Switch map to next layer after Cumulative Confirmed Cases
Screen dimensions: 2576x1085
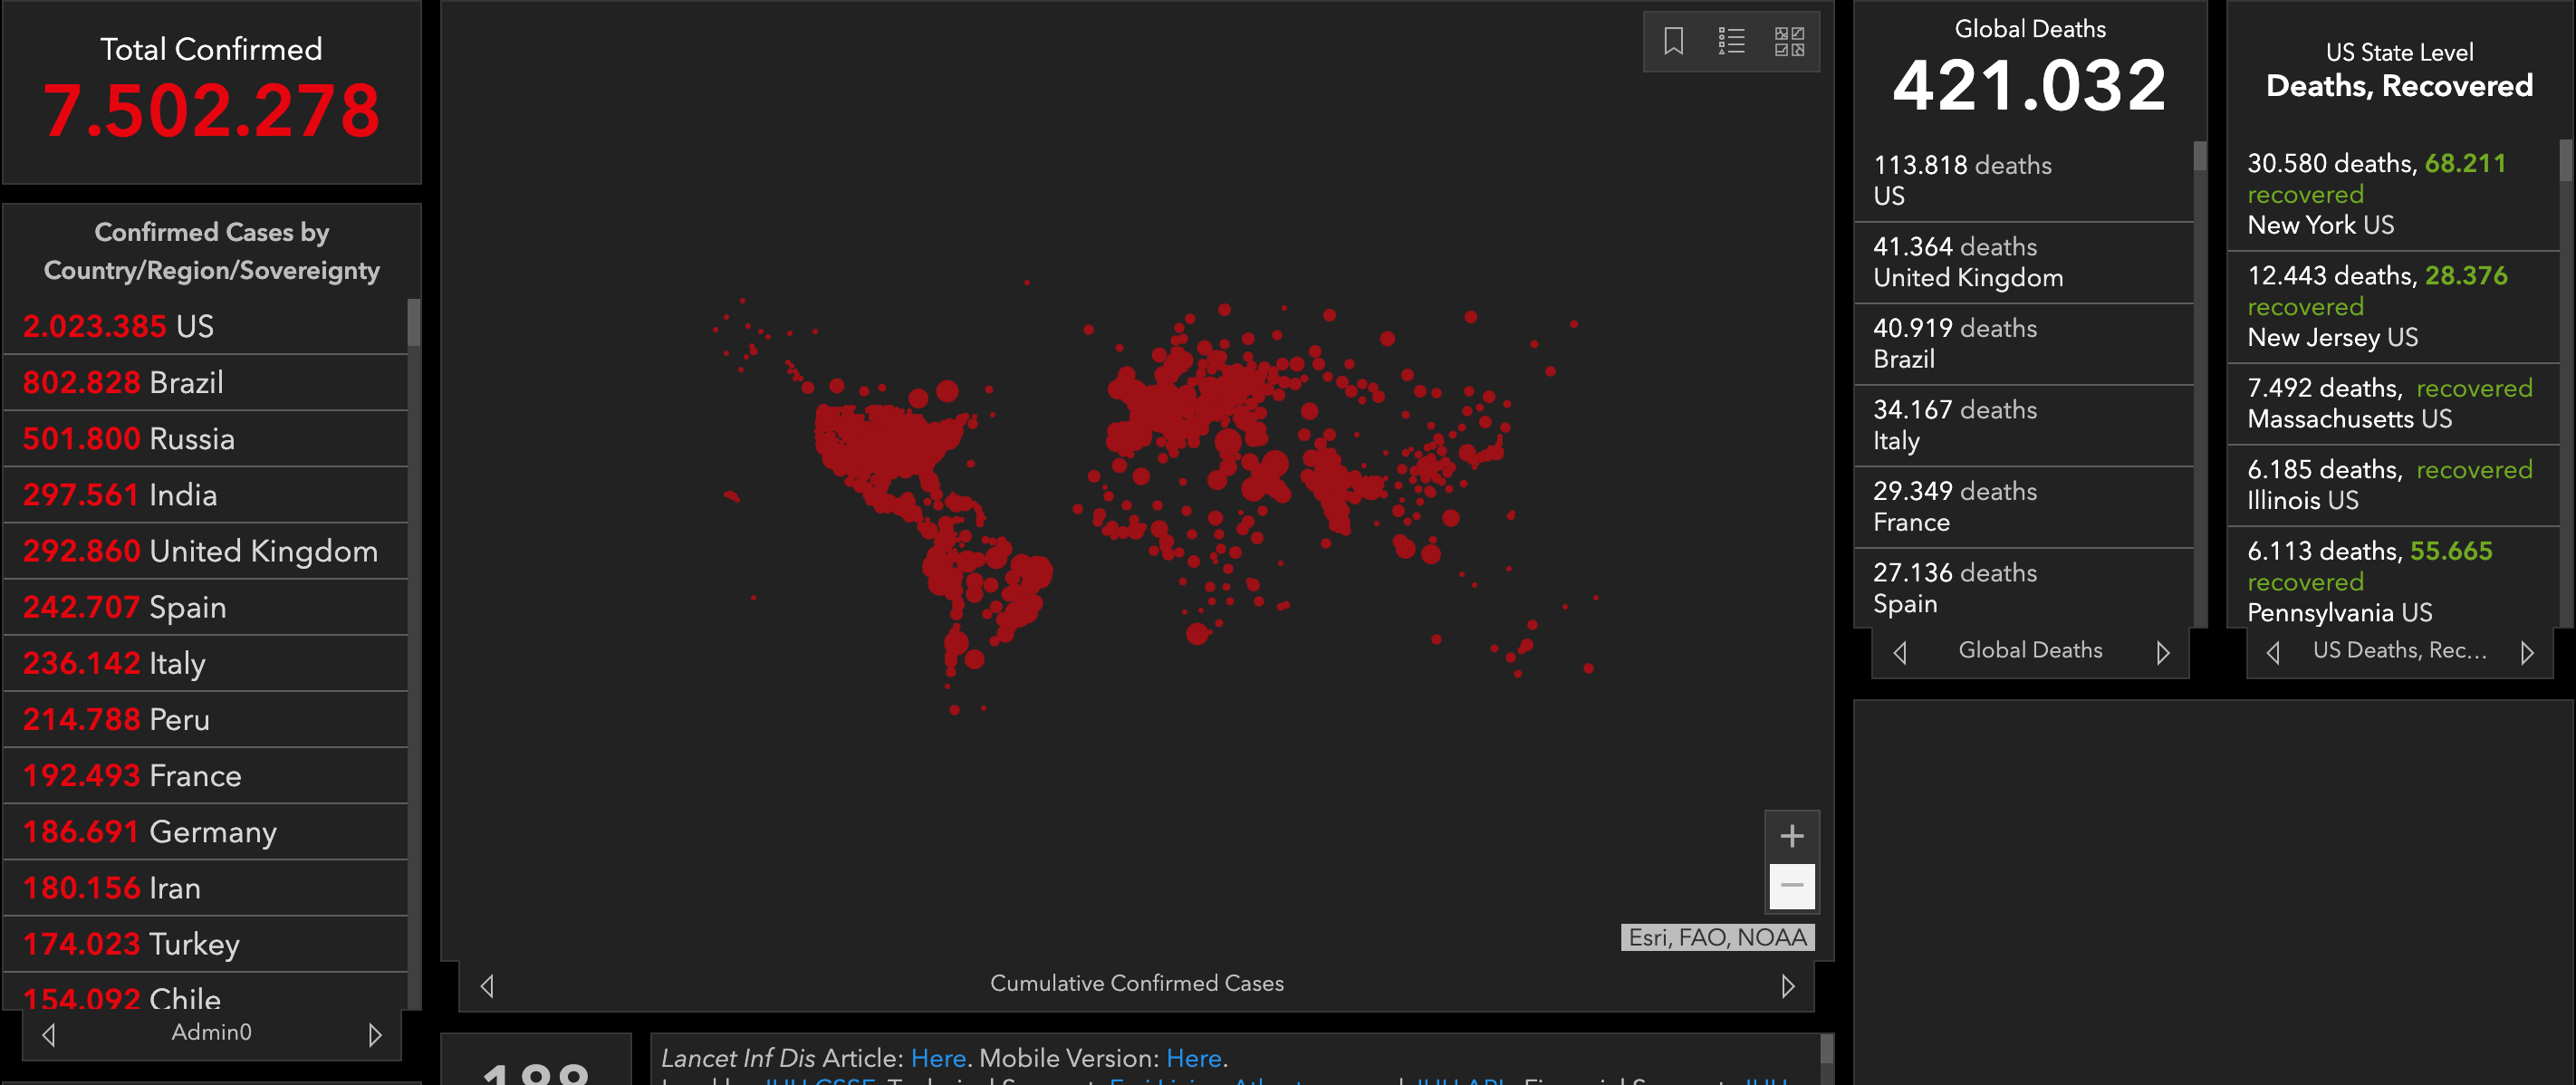point(1788,986)
